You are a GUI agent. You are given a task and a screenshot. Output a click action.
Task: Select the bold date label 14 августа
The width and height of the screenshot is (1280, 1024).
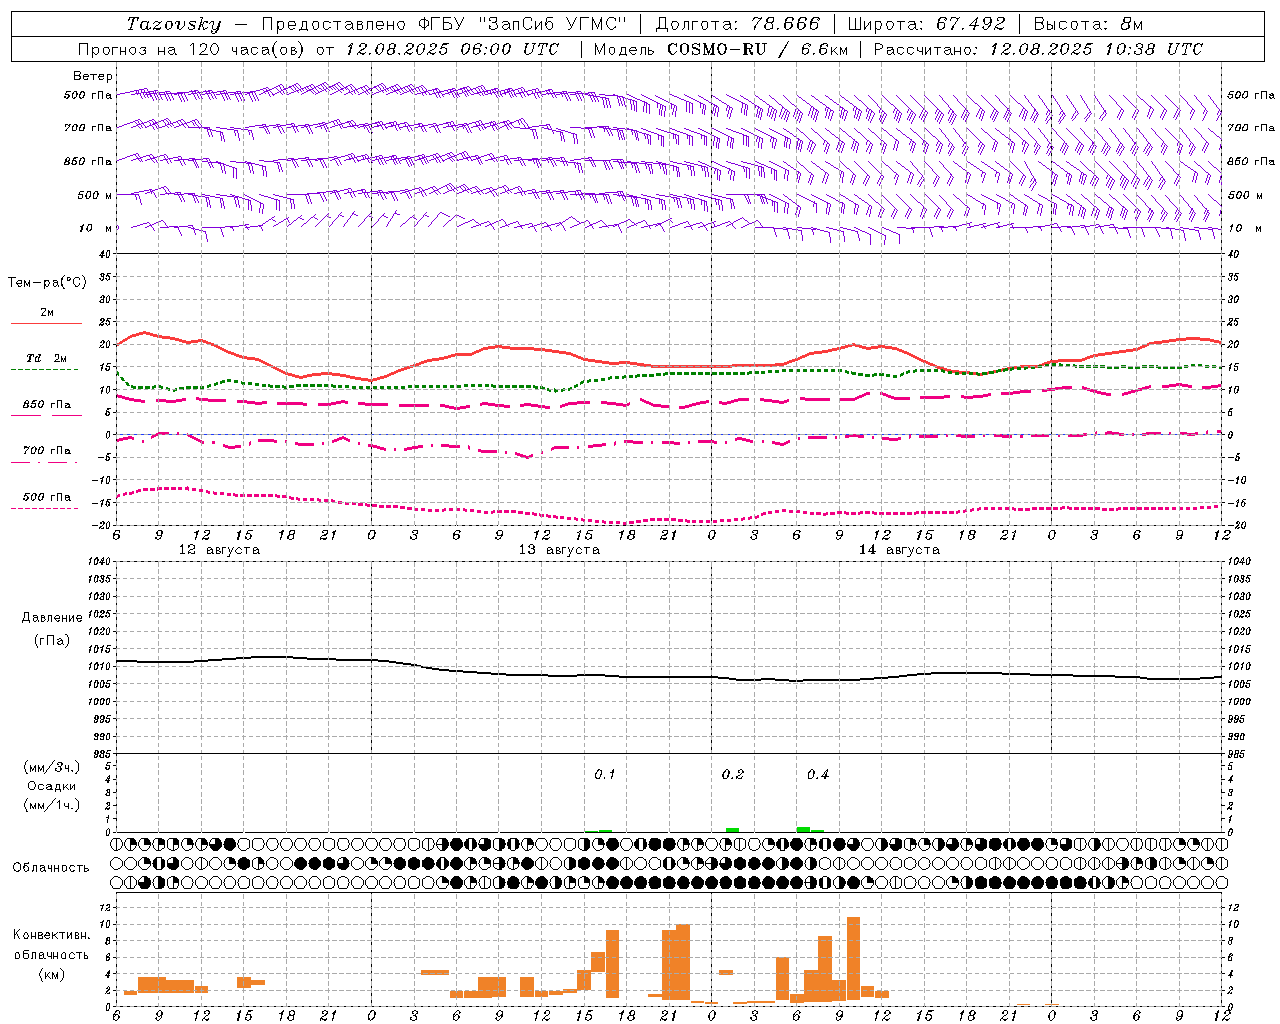click(x=899, y=550)
